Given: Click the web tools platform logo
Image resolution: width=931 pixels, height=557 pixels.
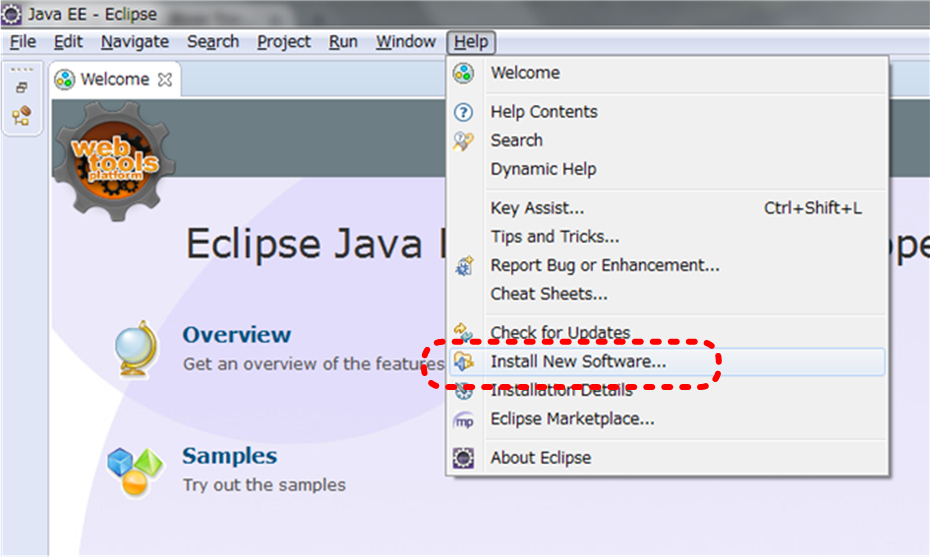Looking at the screenshot, I should pos(114,160).
